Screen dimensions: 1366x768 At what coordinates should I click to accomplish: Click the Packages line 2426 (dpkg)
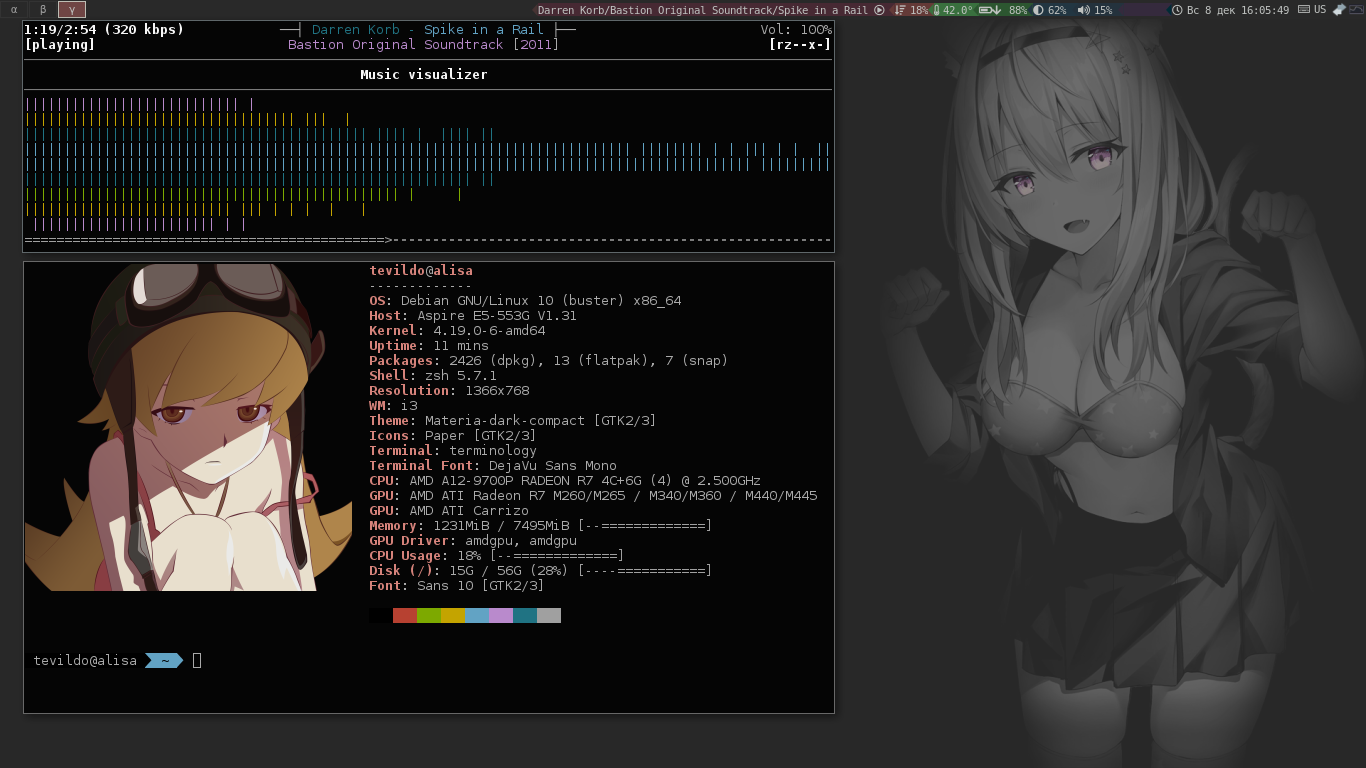coord(549,361)
